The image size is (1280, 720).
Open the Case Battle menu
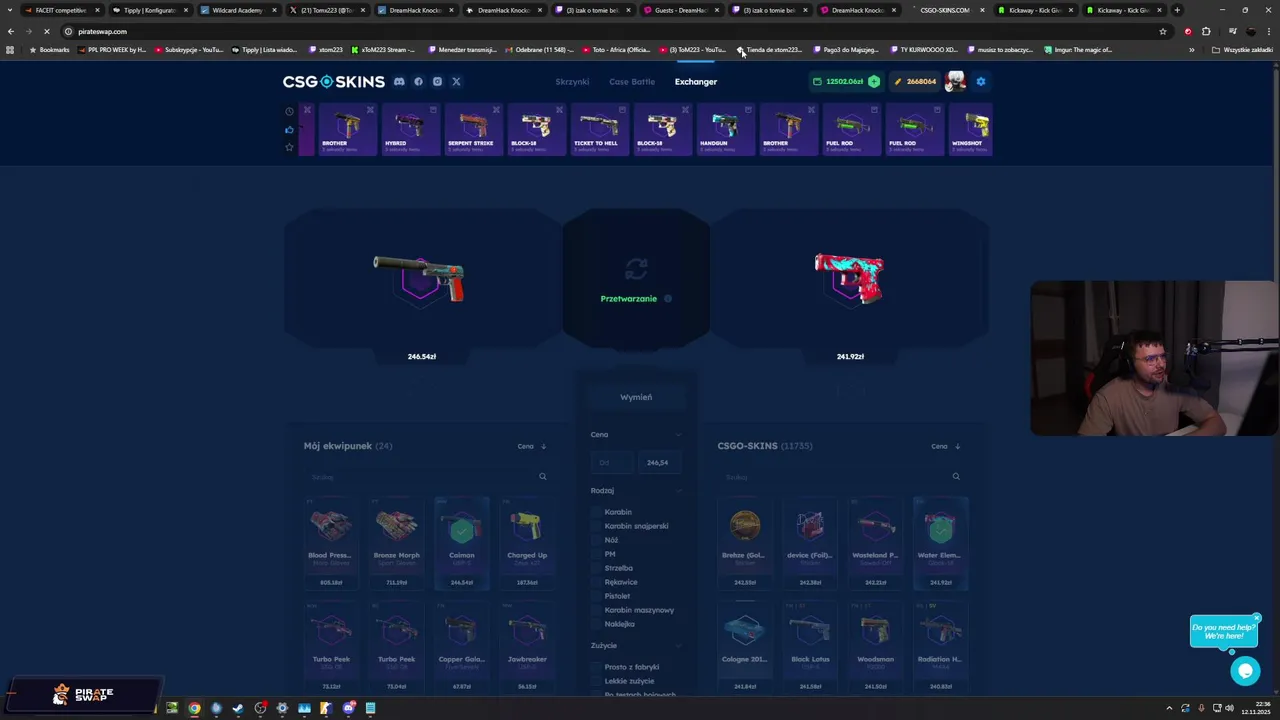[632, 81]
